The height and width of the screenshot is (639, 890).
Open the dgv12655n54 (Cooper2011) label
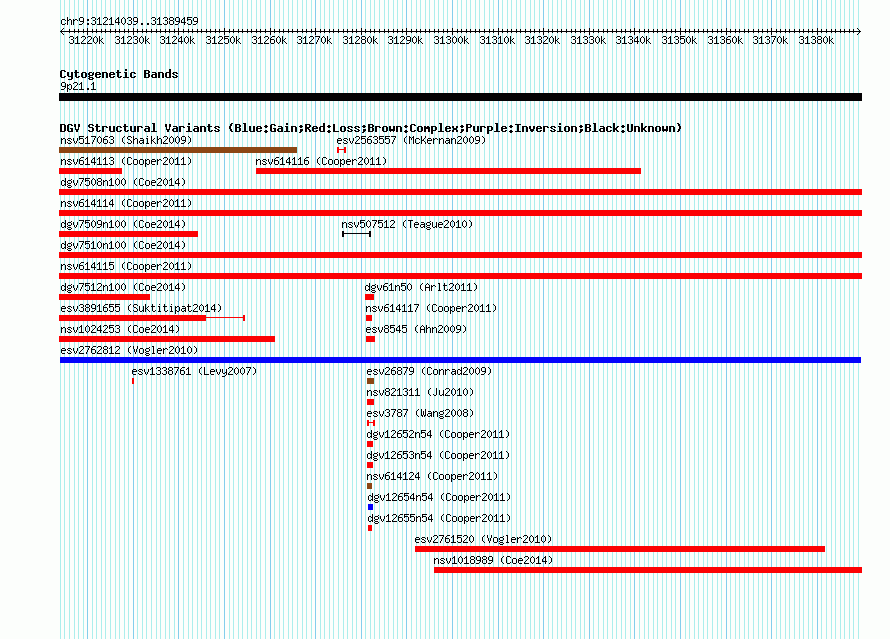coord(439,518)
